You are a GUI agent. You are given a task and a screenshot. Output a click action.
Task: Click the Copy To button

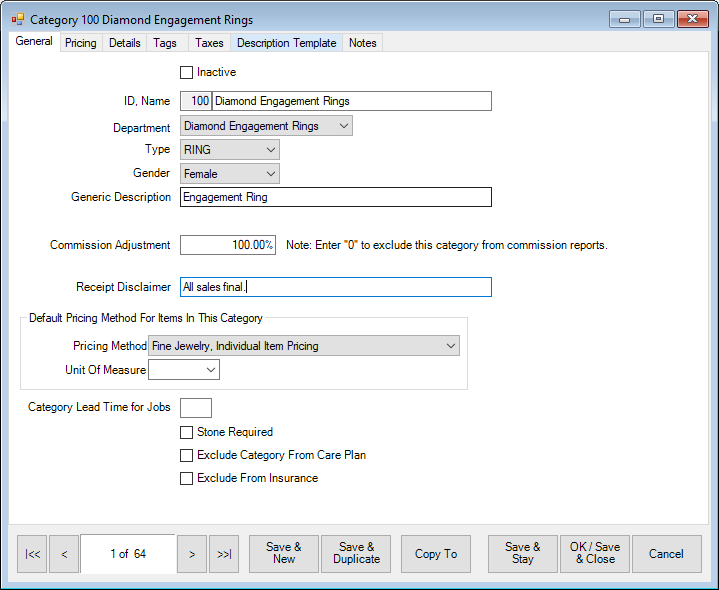pos(435,554)
